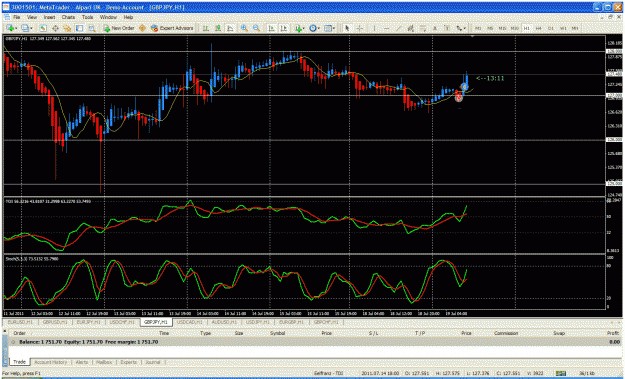
Task: Select the Equidistant Channel tool
Action: pos(411,28)
